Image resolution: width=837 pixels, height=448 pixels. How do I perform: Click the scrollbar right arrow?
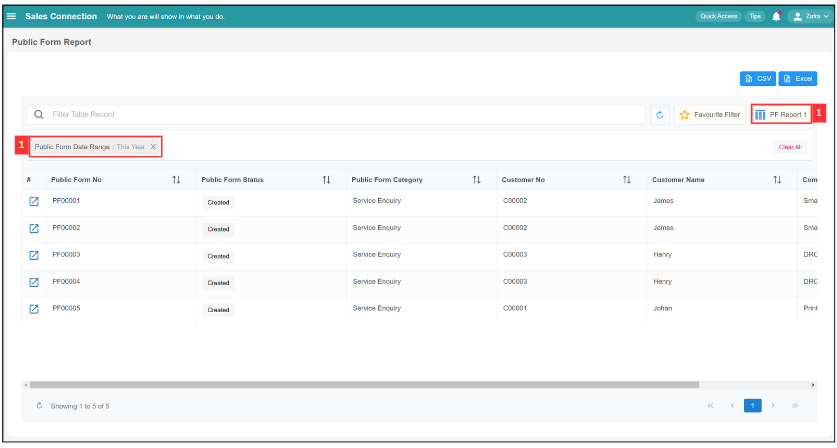click(813, 385)
